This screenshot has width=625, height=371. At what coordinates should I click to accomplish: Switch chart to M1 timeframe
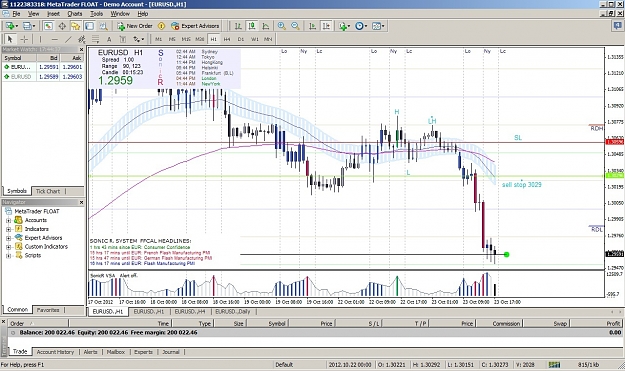coord(159,39)
